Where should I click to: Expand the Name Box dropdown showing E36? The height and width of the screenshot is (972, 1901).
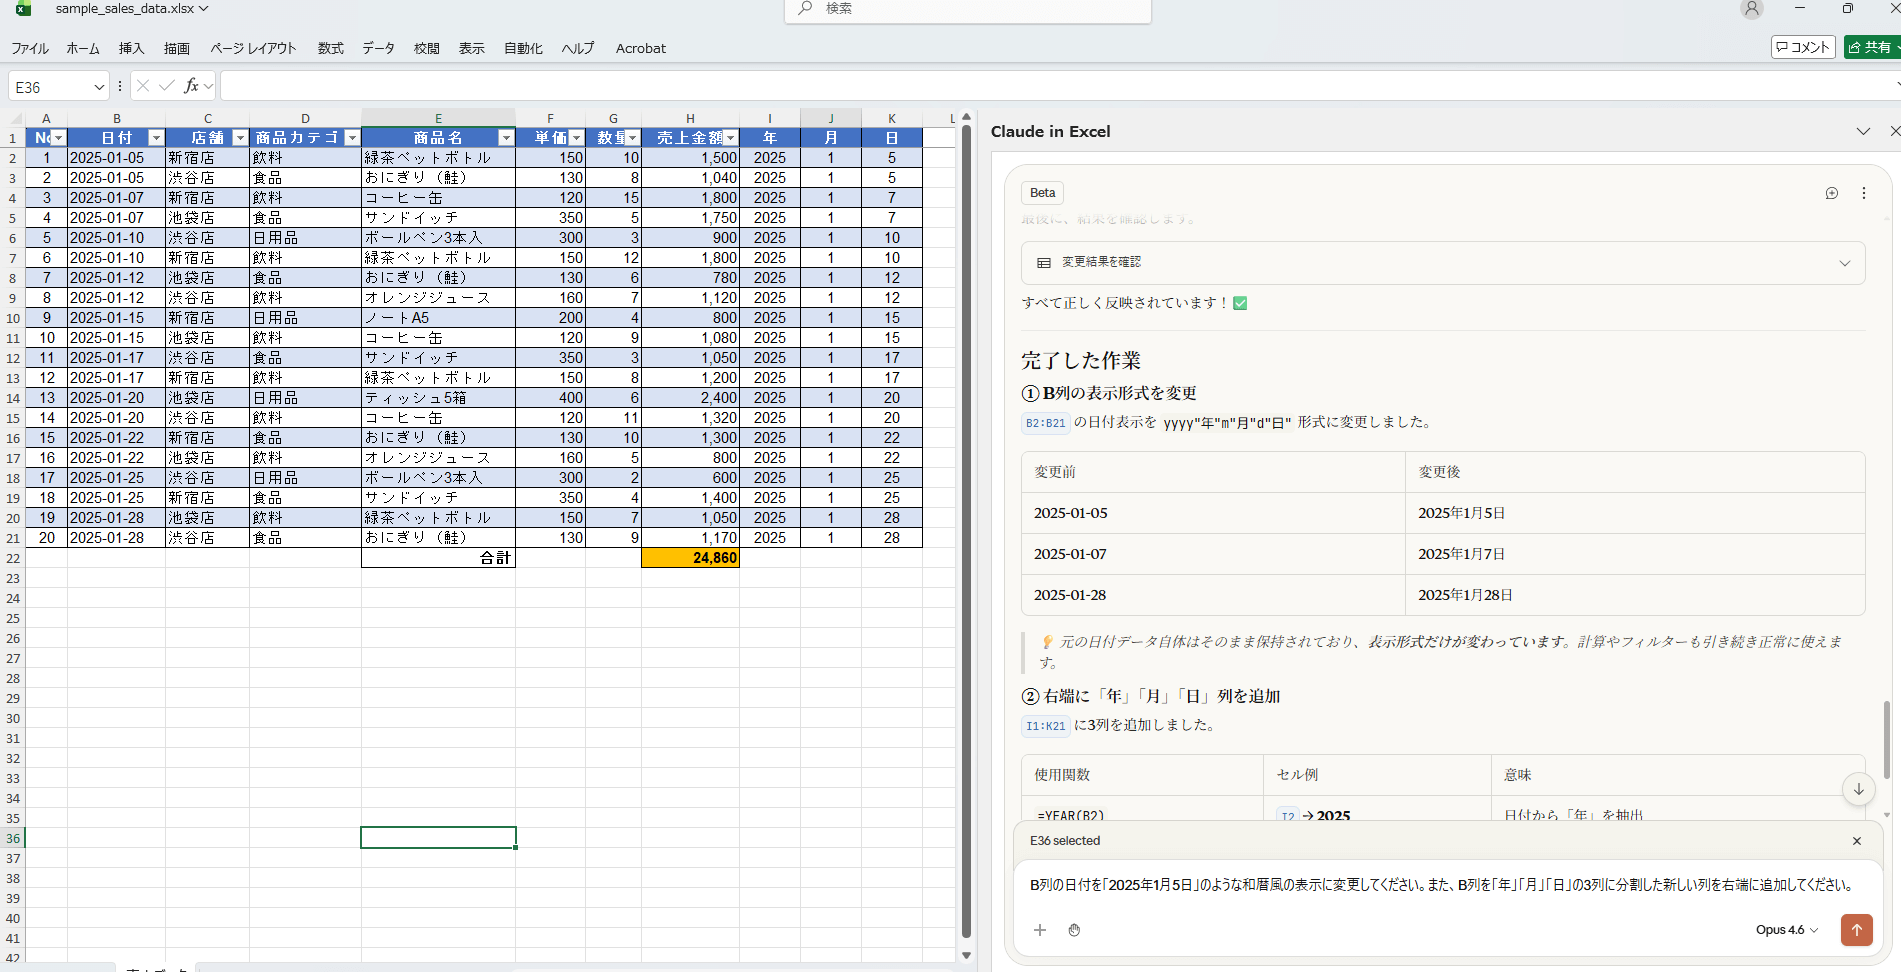coord(99,87)
